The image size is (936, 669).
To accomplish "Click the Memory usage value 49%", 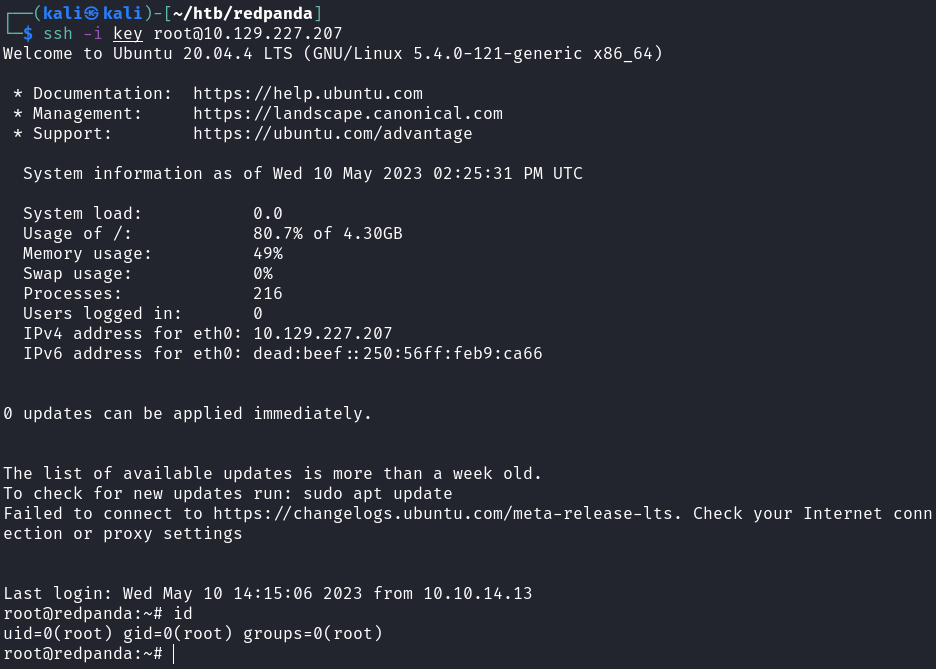I will [x=268, y=254].
